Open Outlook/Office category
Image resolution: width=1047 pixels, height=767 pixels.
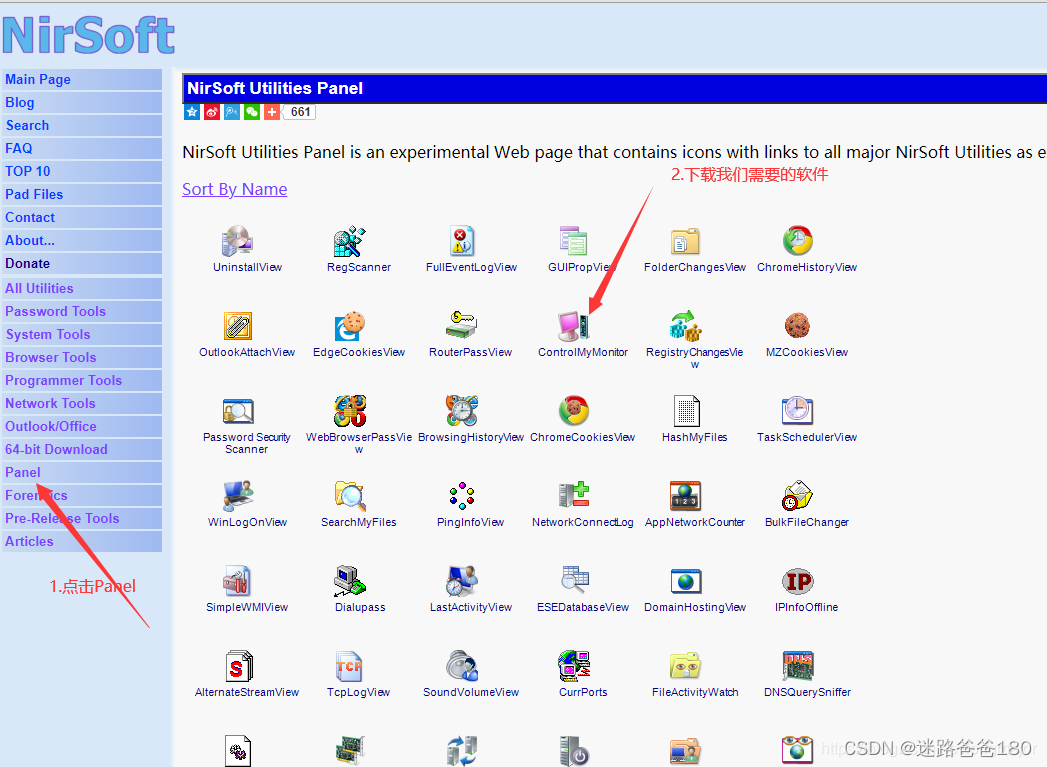click(81, 427)
